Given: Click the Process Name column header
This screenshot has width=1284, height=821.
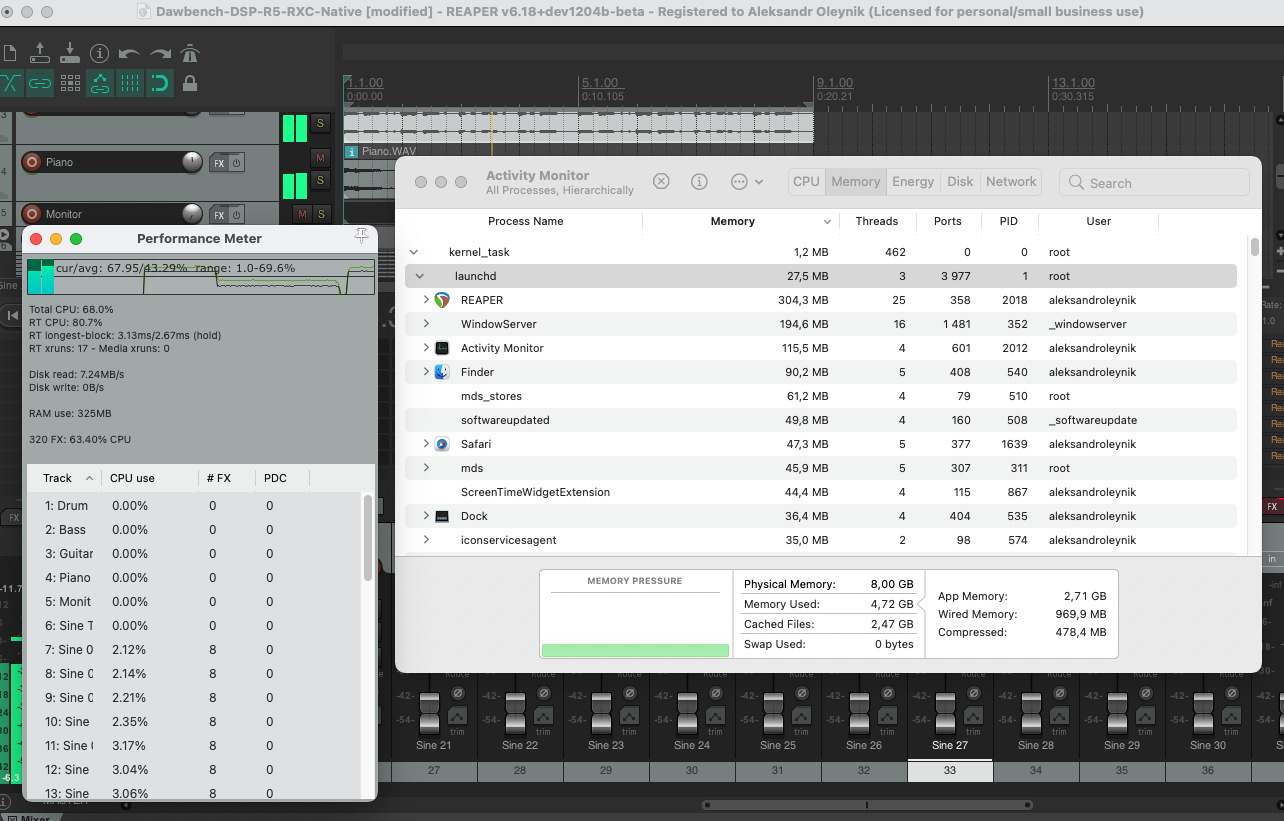Looking at the screenshot, I should [x=525, y=222].
